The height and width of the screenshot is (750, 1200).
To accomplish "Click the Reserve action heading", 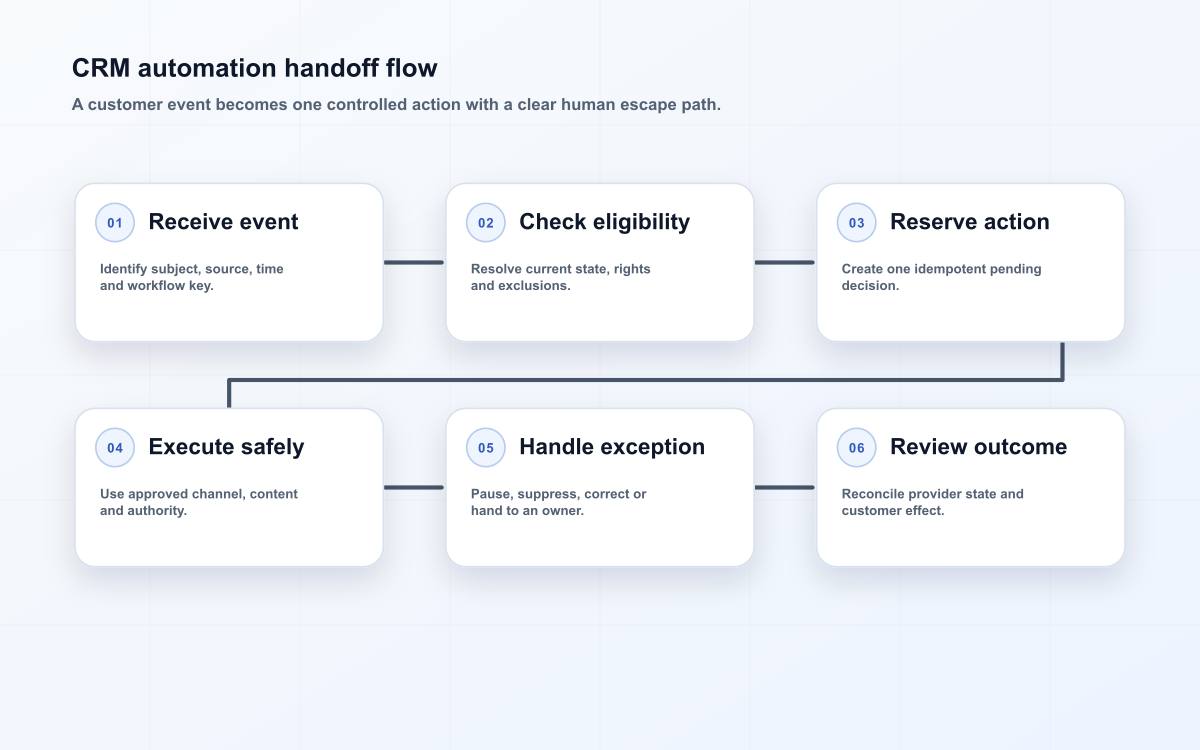I will [x=969, y=222].
